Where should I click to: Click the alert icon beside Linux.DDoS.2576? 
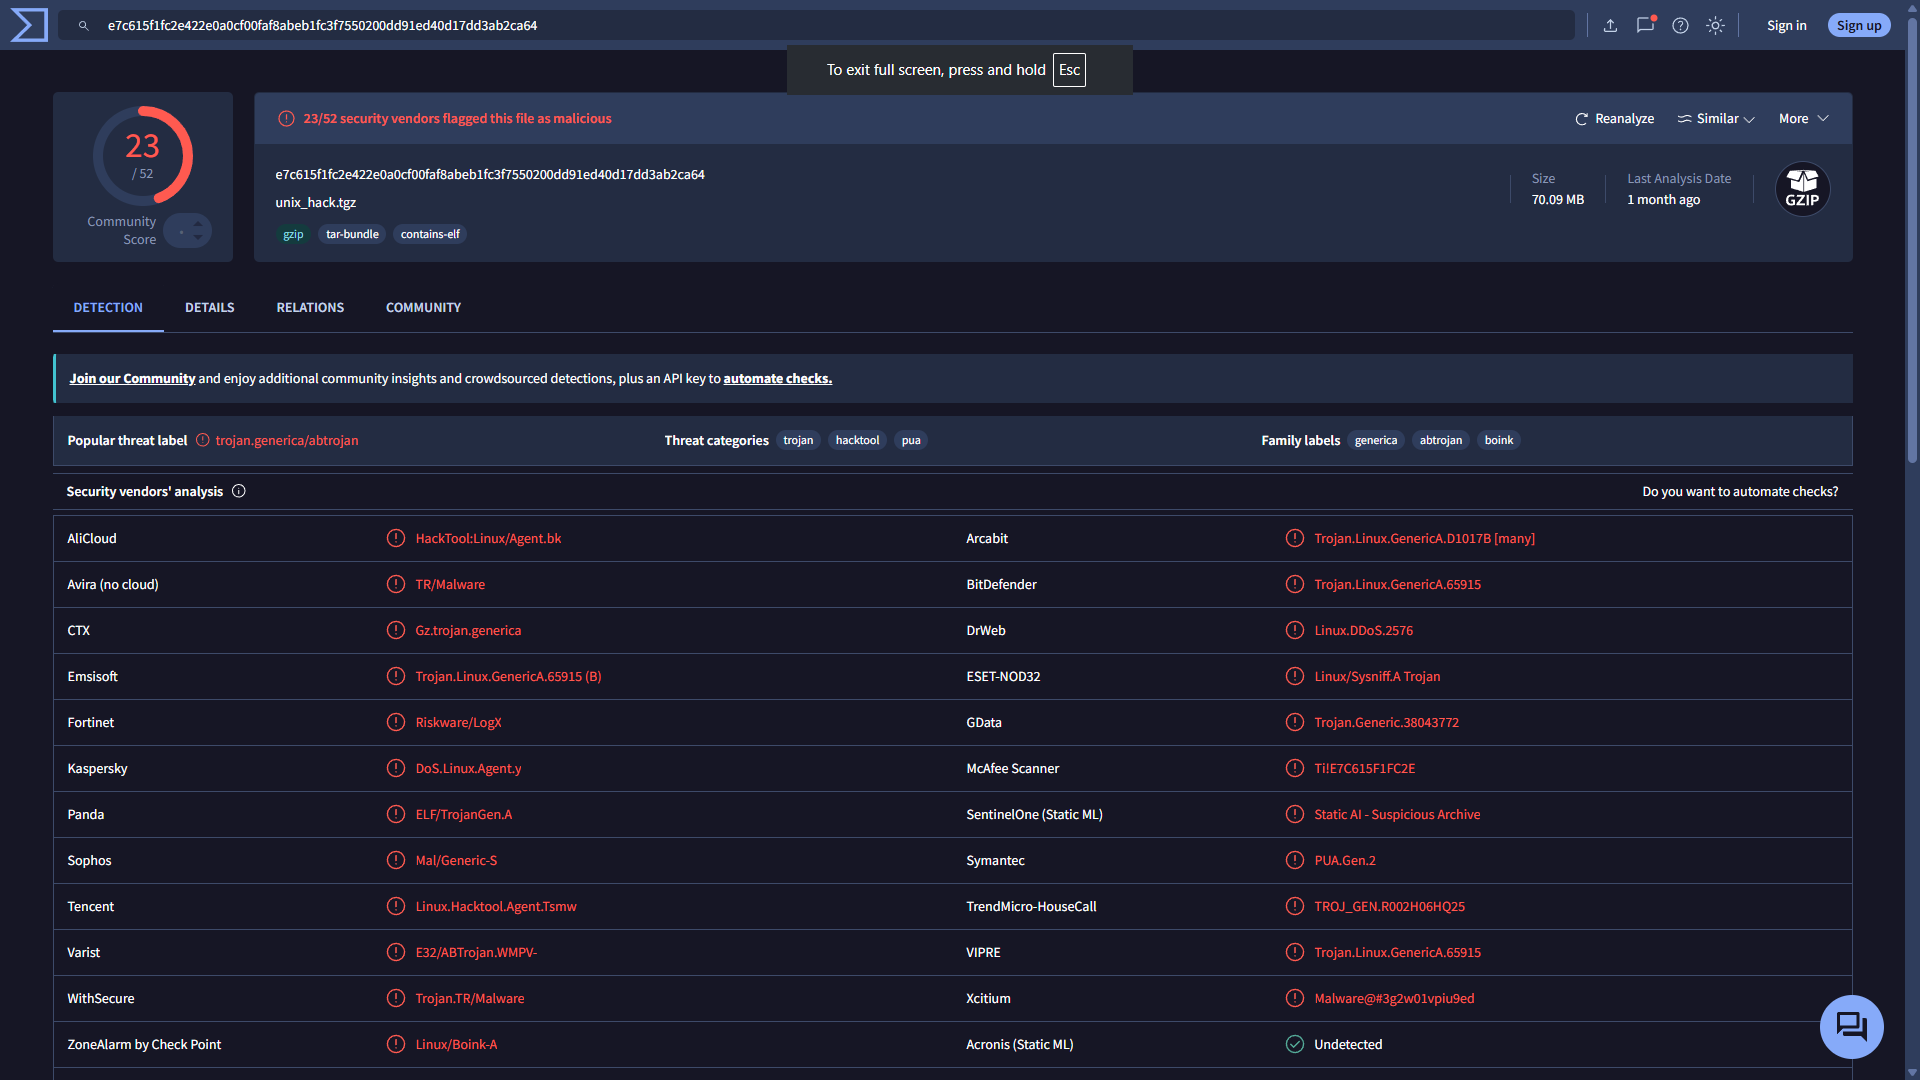pos(1295,630)
